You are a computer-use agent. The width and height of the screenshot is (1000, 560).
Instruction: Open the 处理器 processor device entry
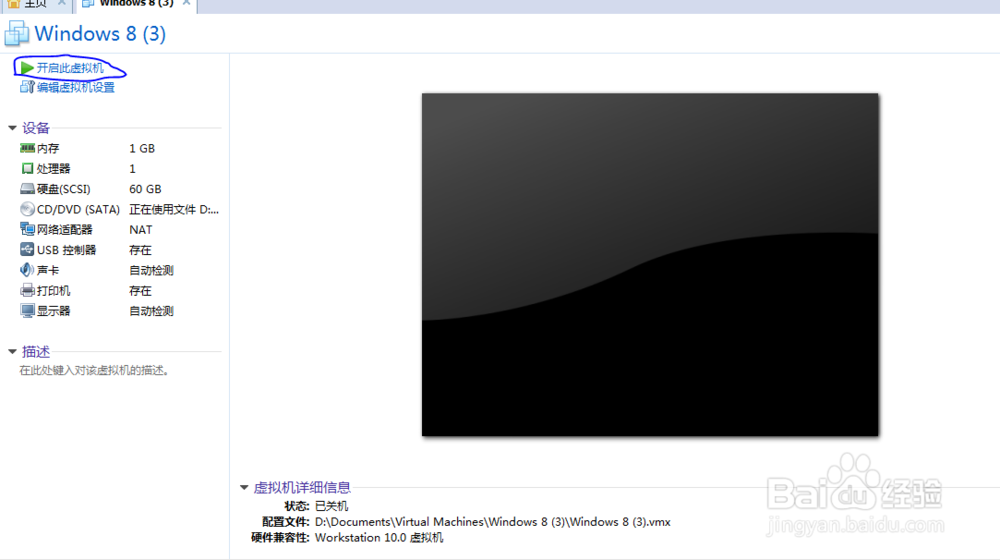click(x=54, y=168)
